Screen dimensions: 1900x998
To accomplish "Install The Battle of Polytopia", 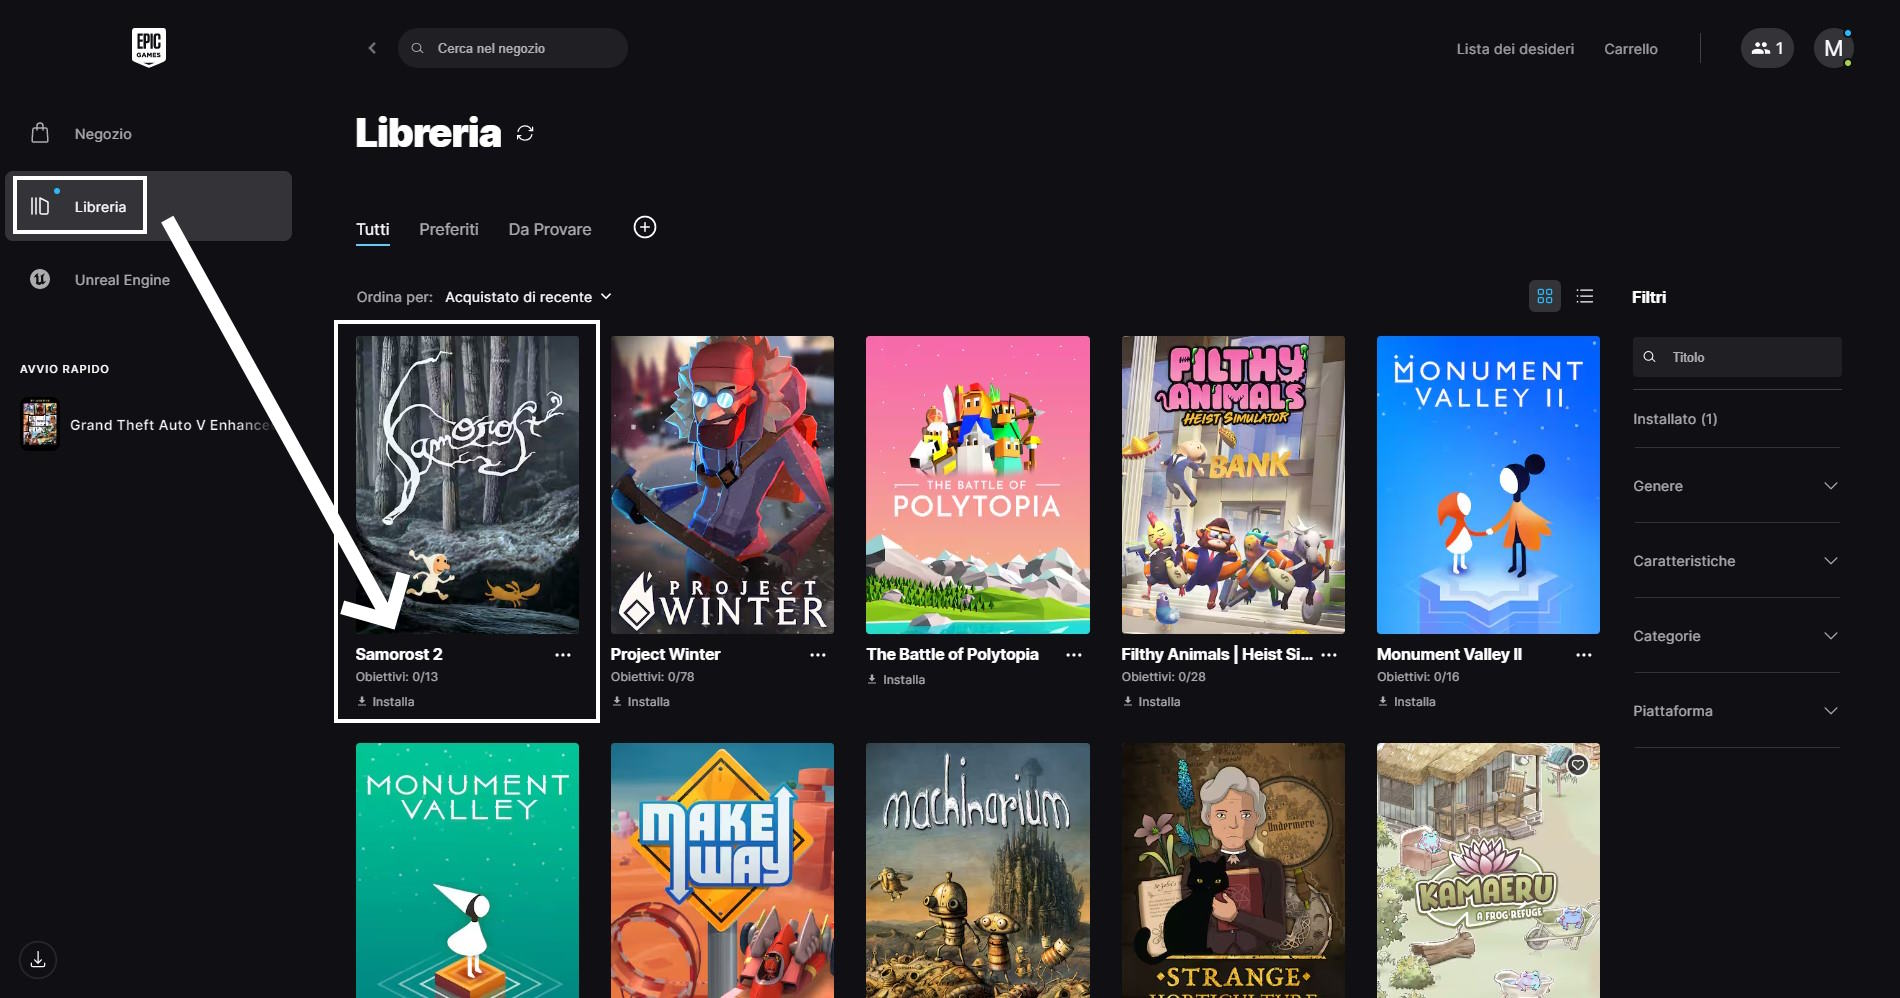I will (x=897, y=679).
